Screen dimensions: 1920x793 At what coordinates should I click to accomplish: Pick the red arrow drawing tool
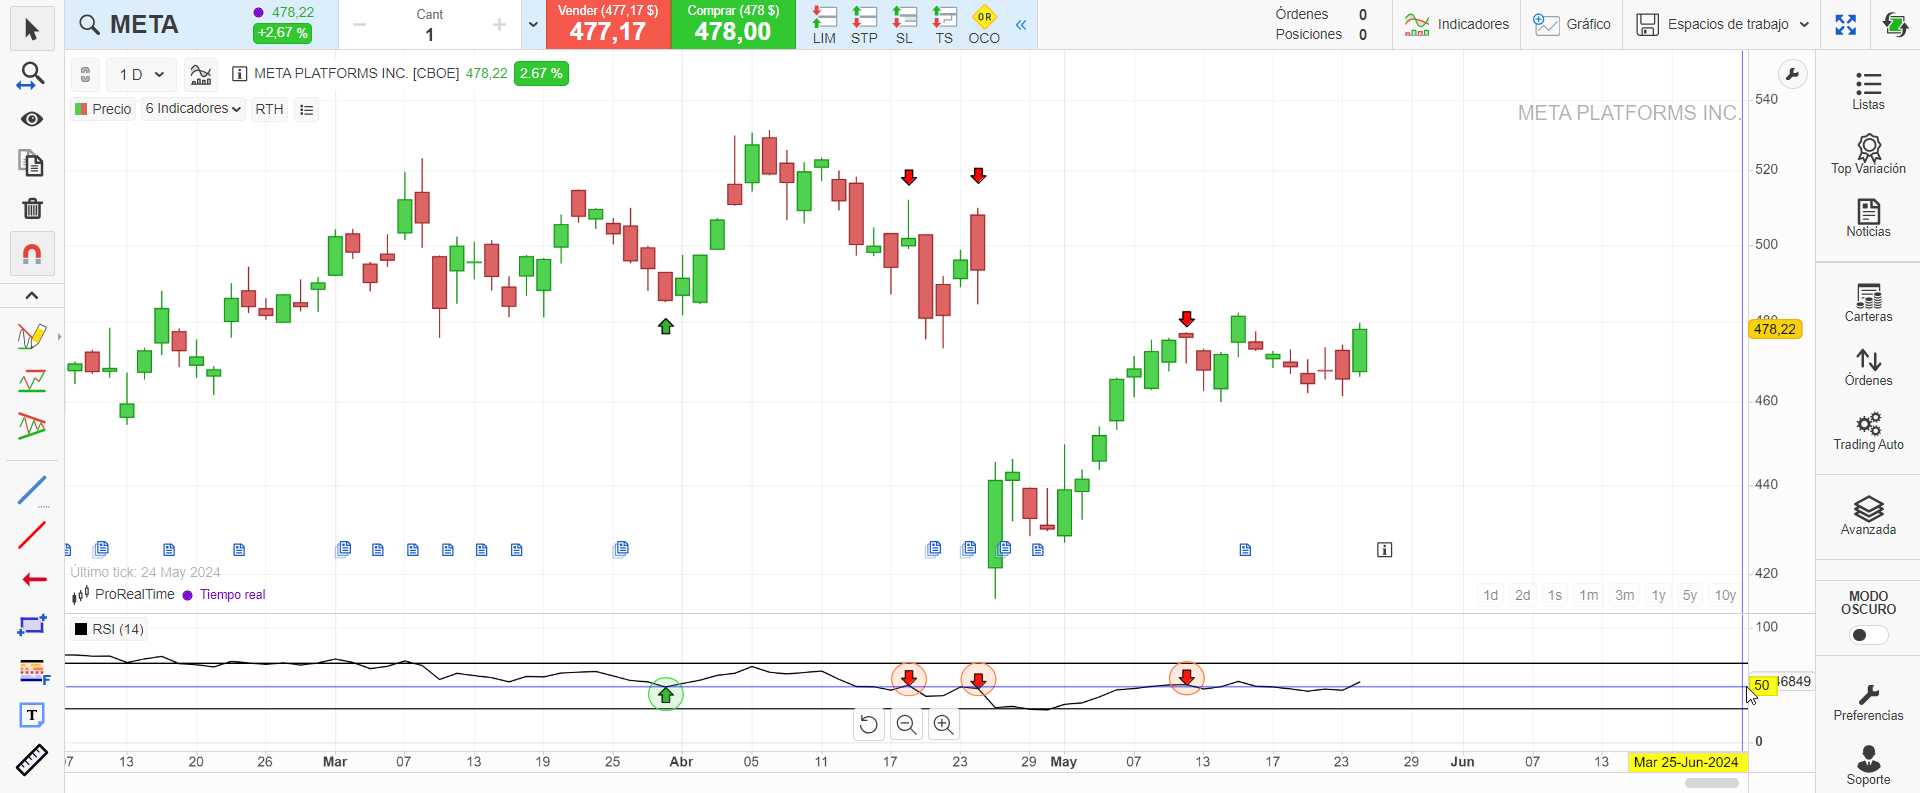tap(34, 579)
